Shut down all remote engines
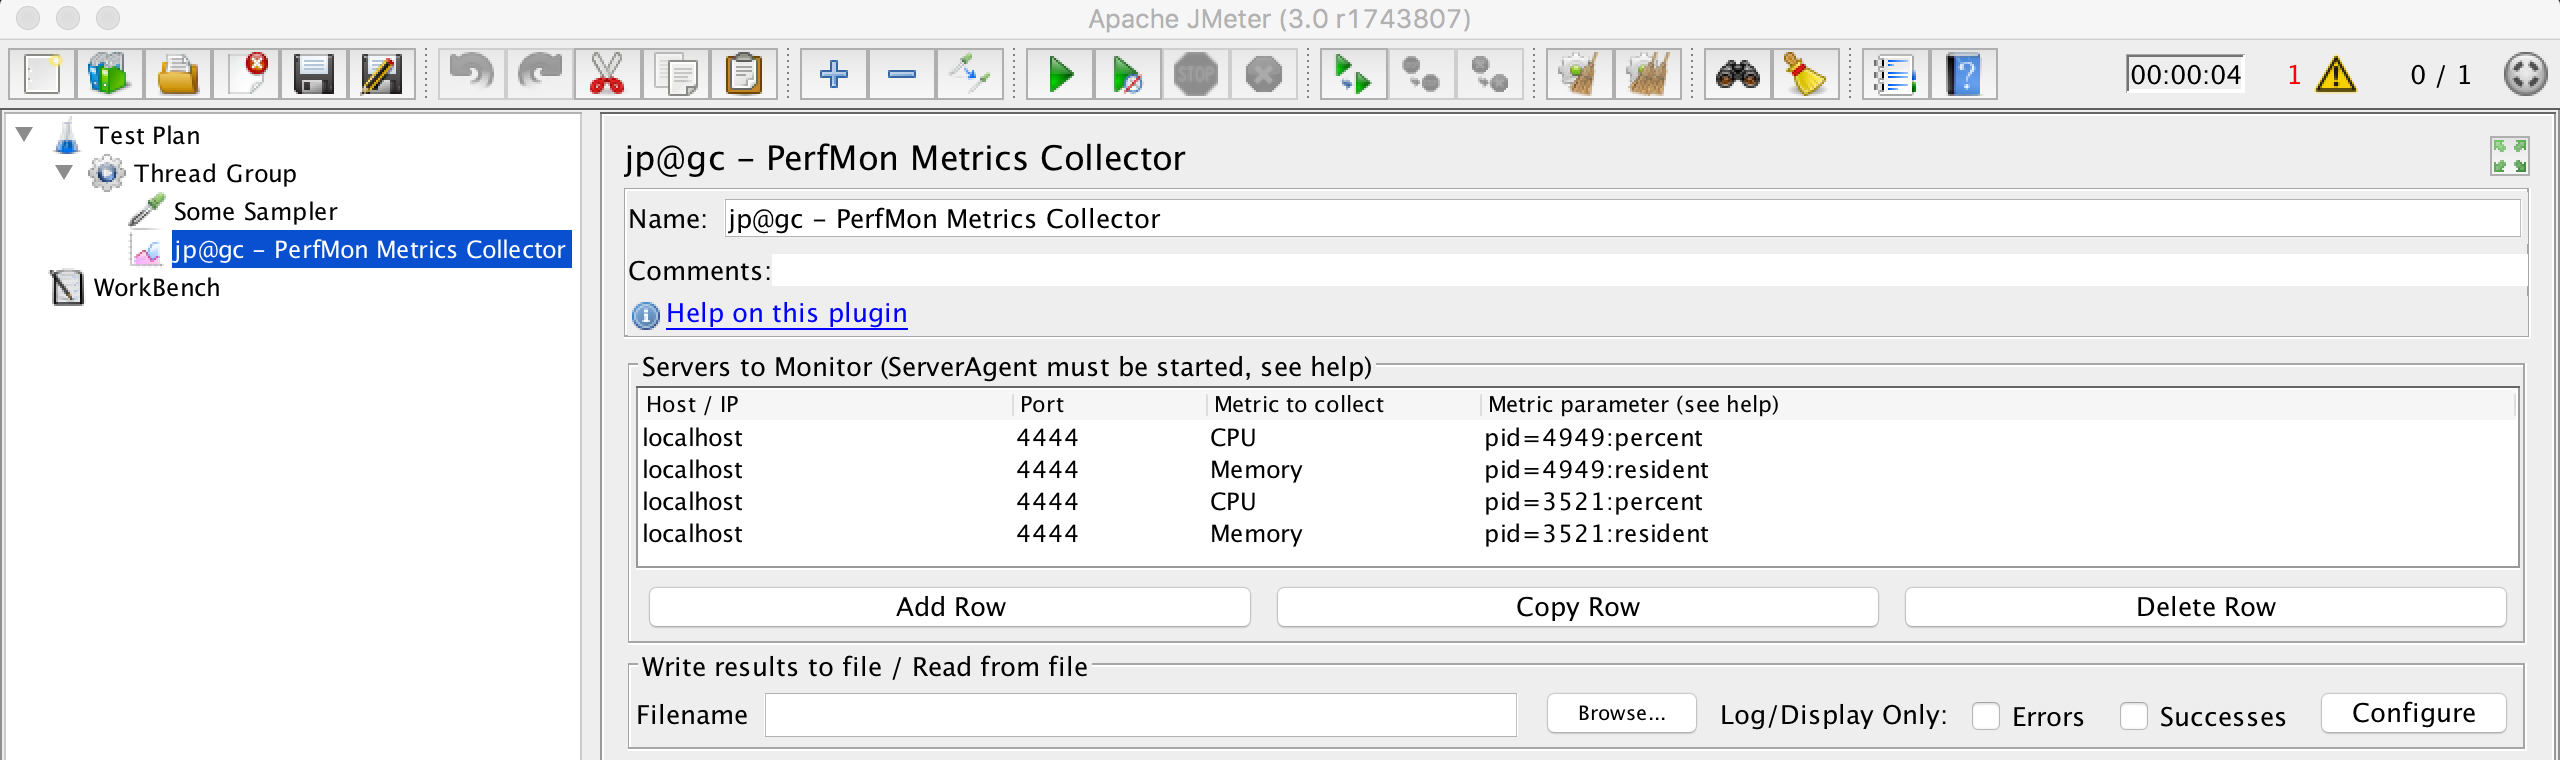The height and width of the screenshot is (760, 2560). [x=1490, y=74]
